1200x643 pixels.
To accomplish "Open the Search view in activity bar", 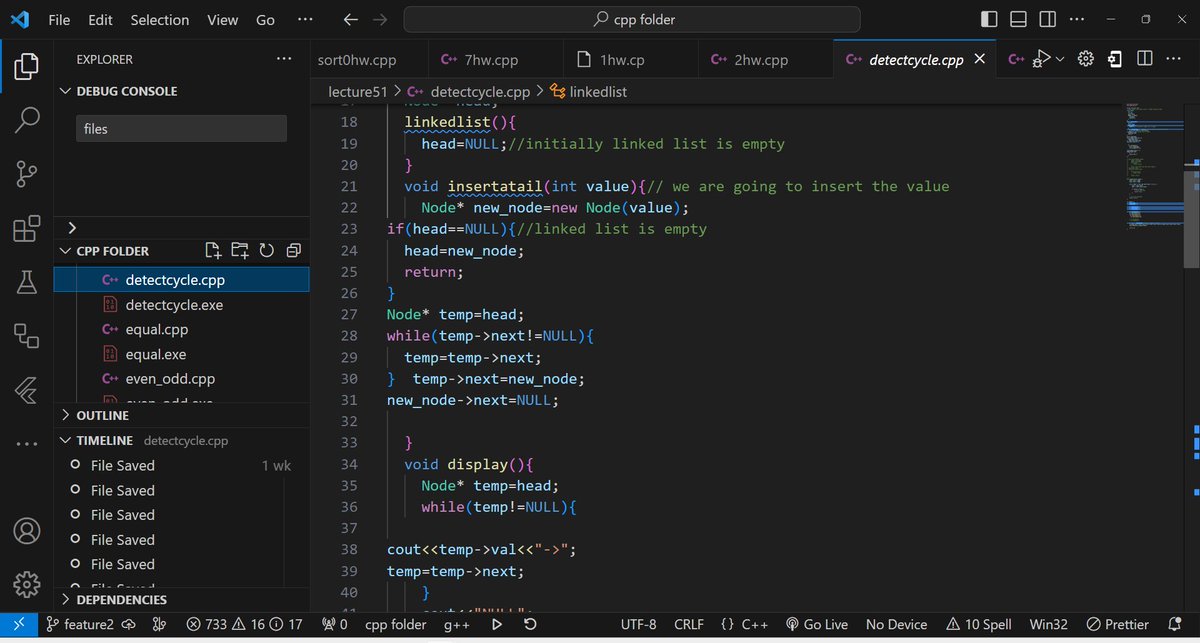I will pos(27,120).
